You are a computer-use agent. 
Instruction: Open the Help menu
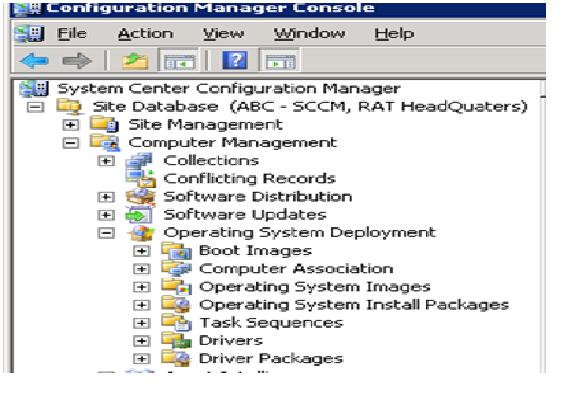pos(394,34)
